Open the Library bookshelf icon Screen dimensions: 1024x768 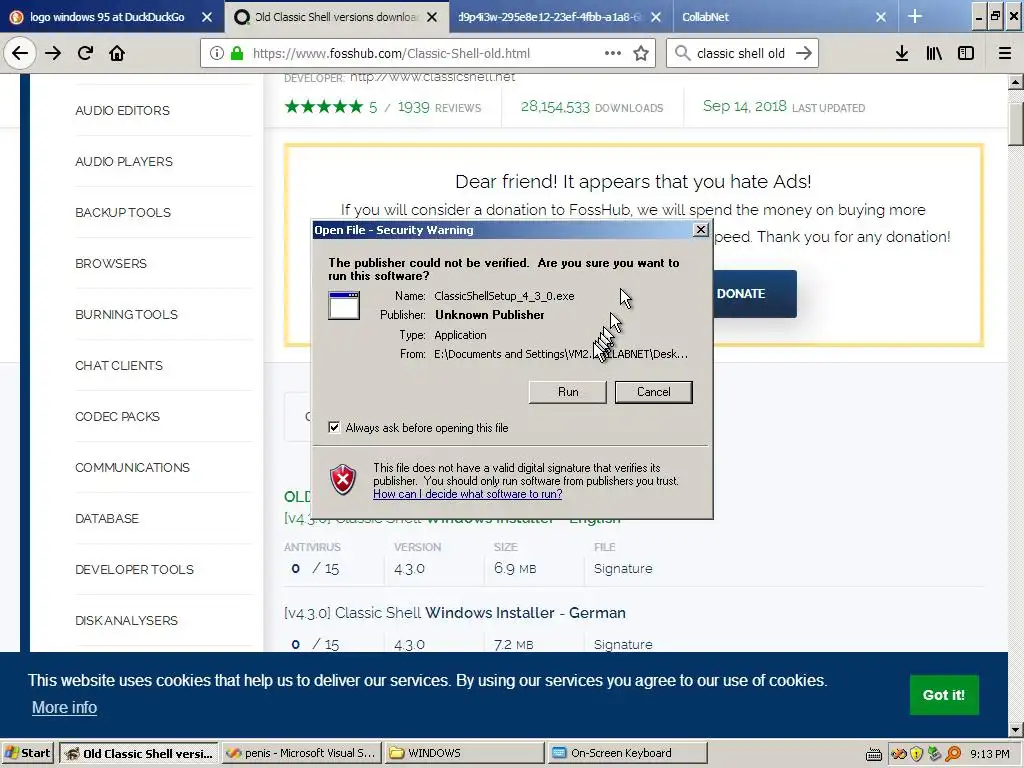[934, 54]
